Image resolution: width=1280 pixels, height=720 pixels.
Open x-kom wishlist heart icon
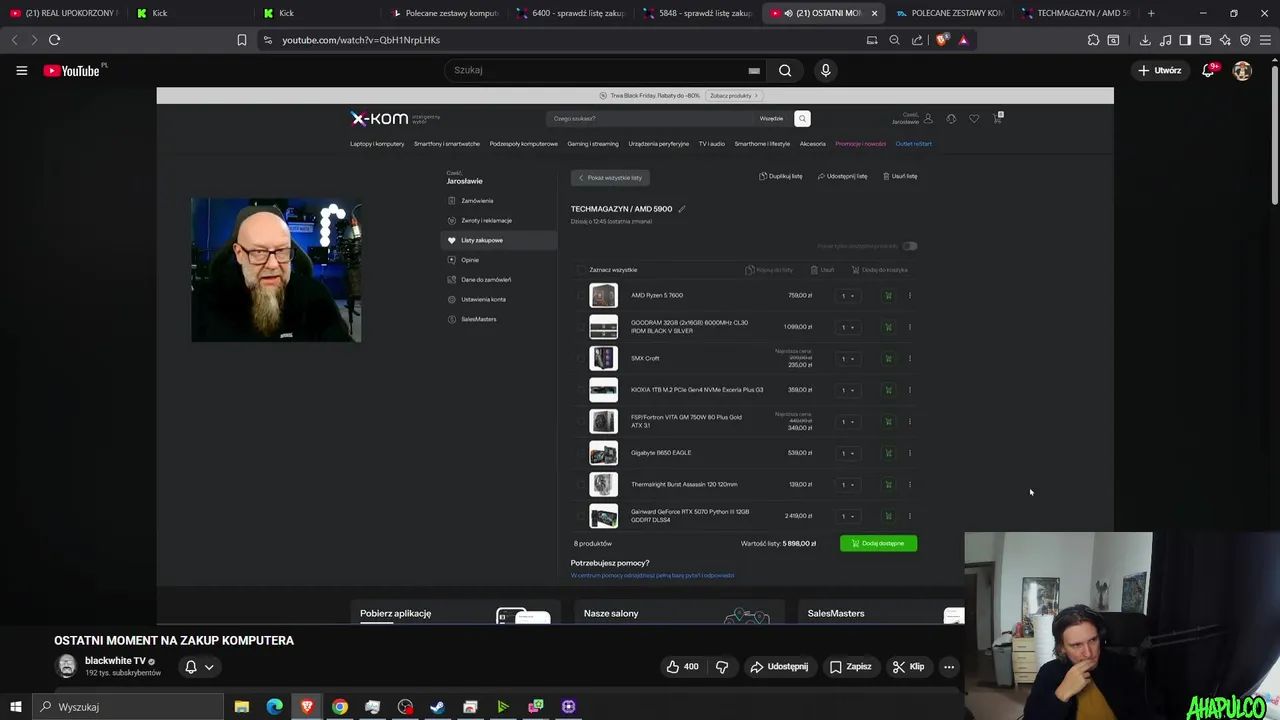(x=974, y=118)
